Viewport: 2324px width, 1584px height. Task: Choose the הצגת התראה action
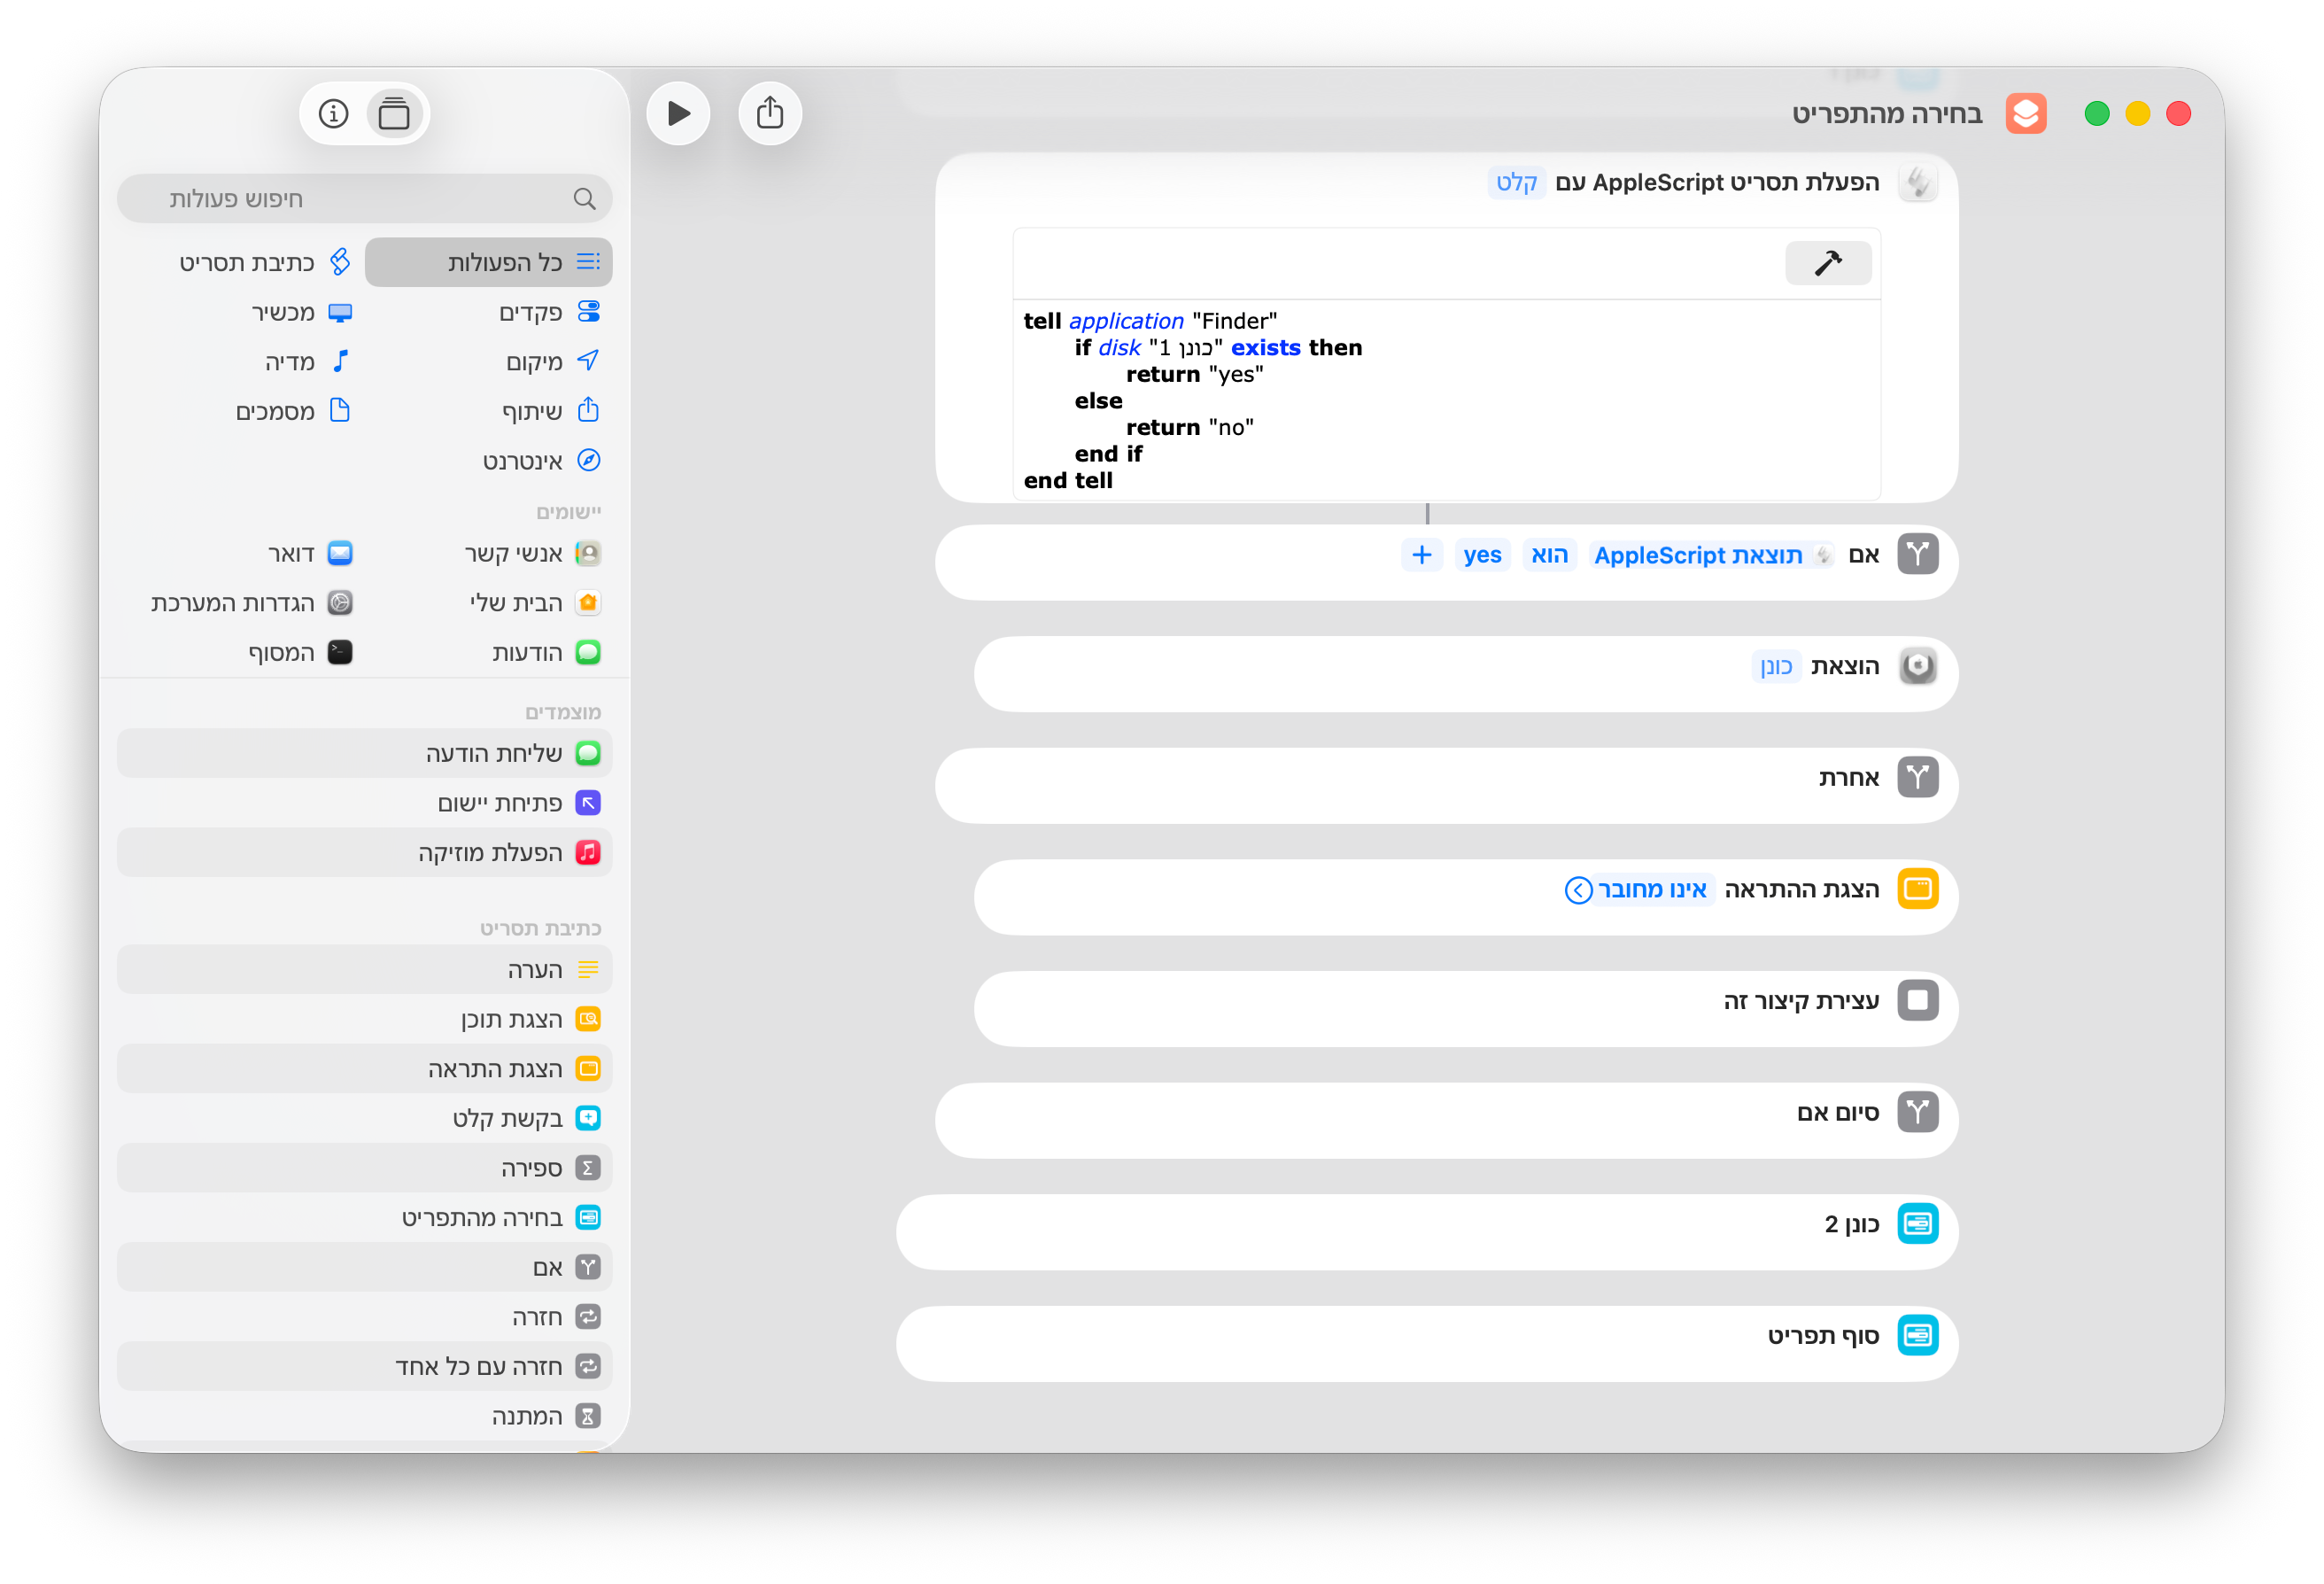coord(496,1069)
